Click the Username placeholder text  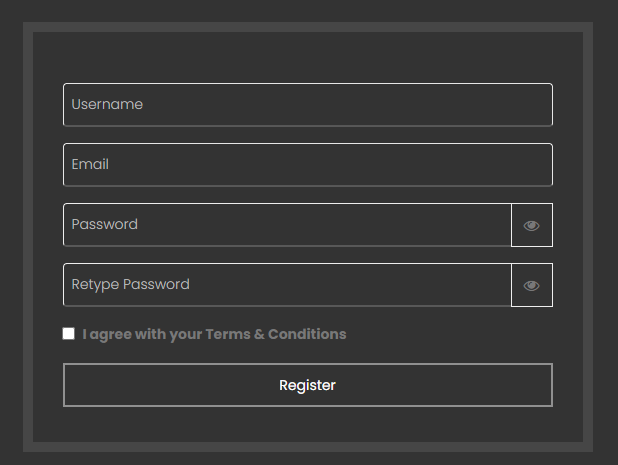pos(107,104)
